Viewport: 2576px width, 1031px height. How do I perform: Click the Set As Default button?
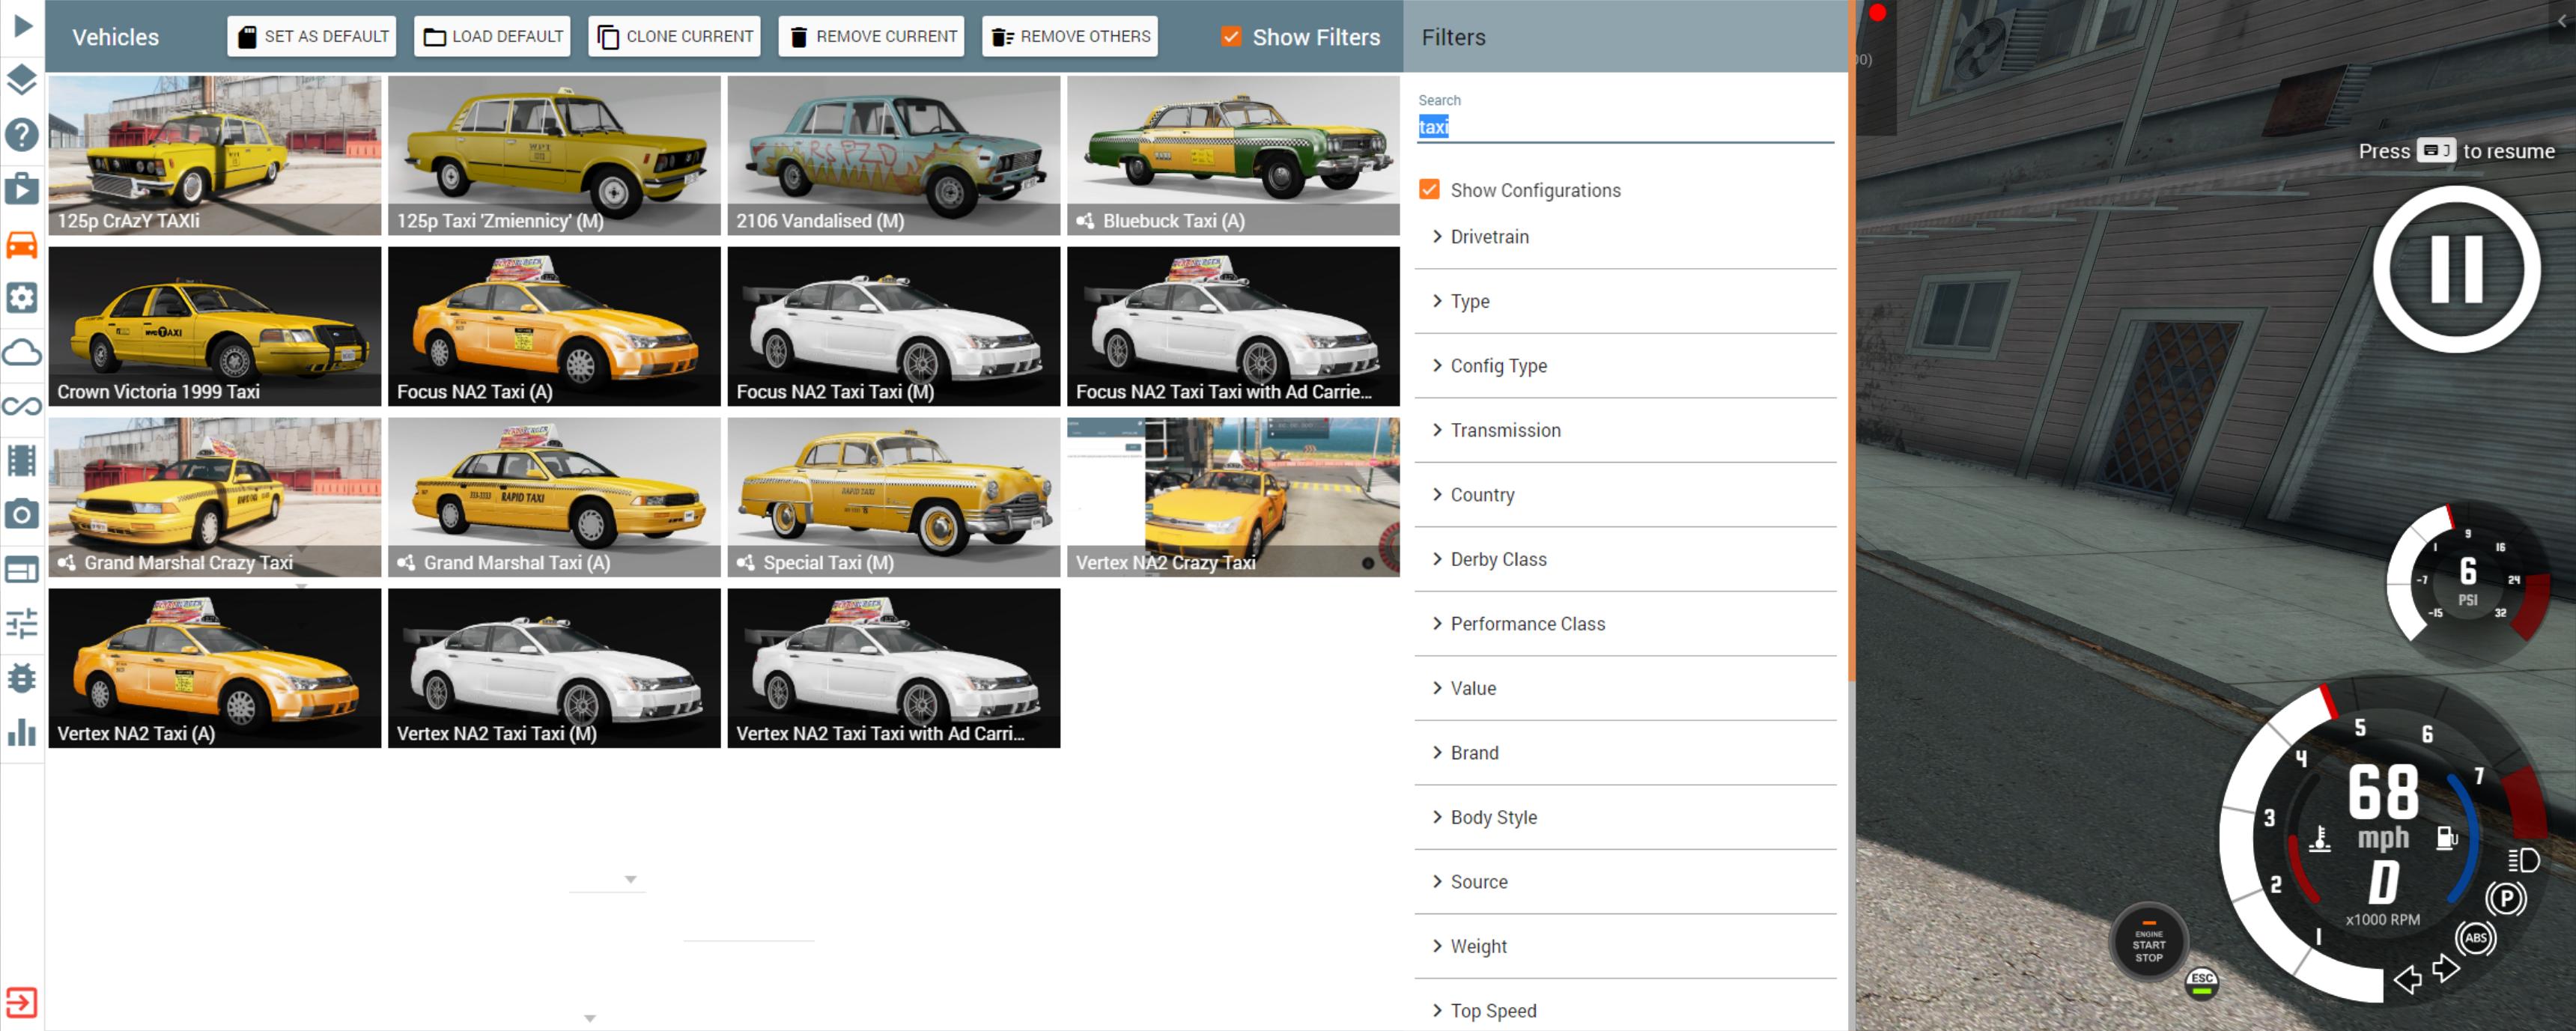(312, 37)
